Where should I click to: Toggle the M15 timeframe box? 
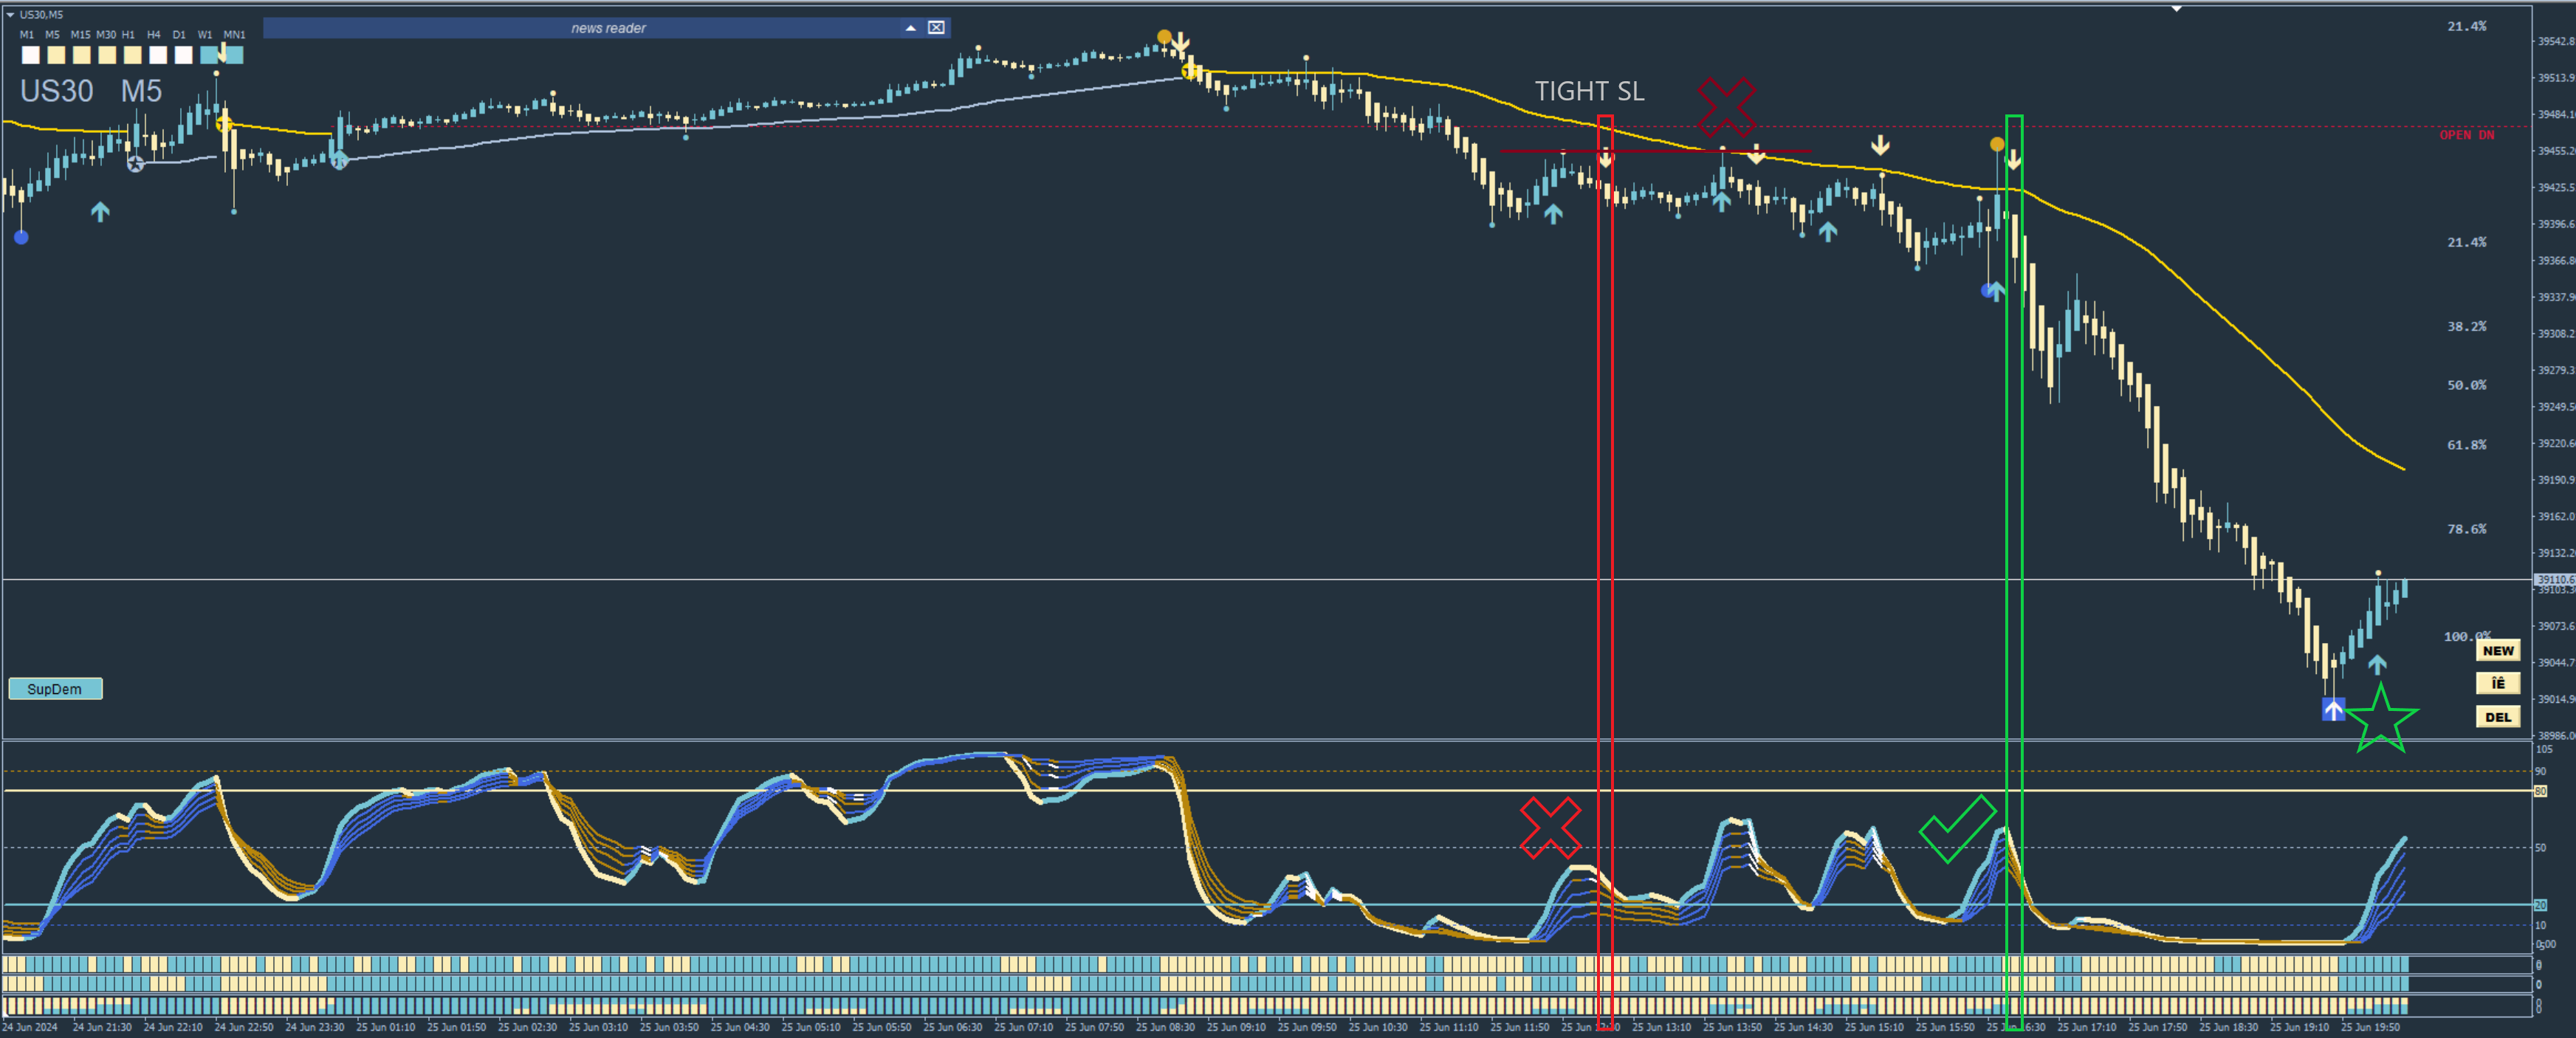click(x=82, y=55)
